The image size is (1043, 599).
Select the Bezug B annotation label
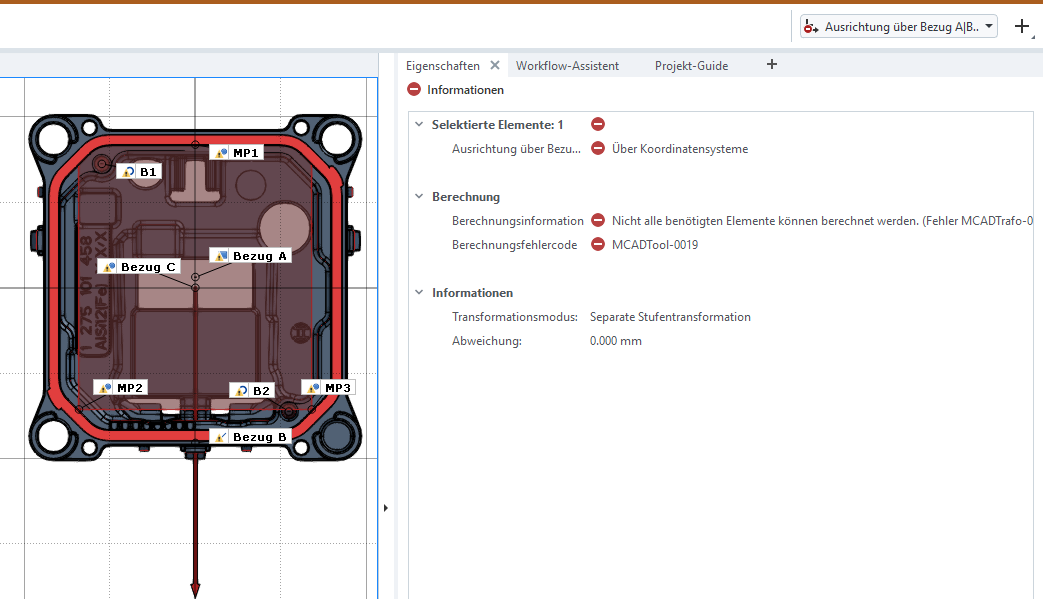258,437
